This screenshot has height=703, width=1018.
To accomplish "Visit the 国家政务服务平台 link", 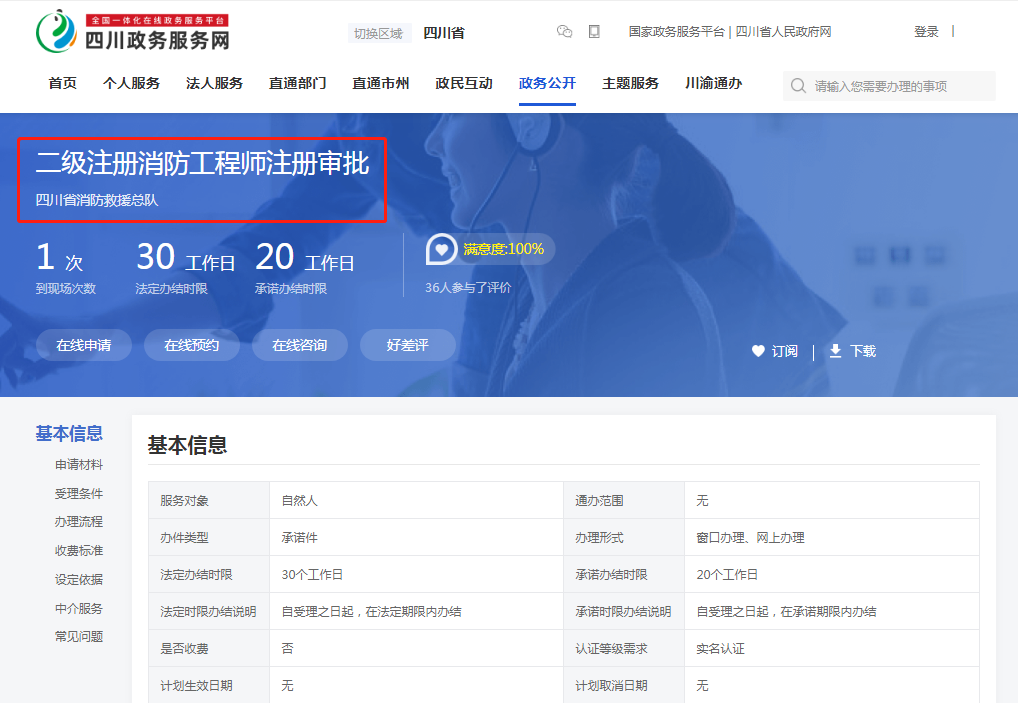I will pyautogui.click(x=676, y=32).
